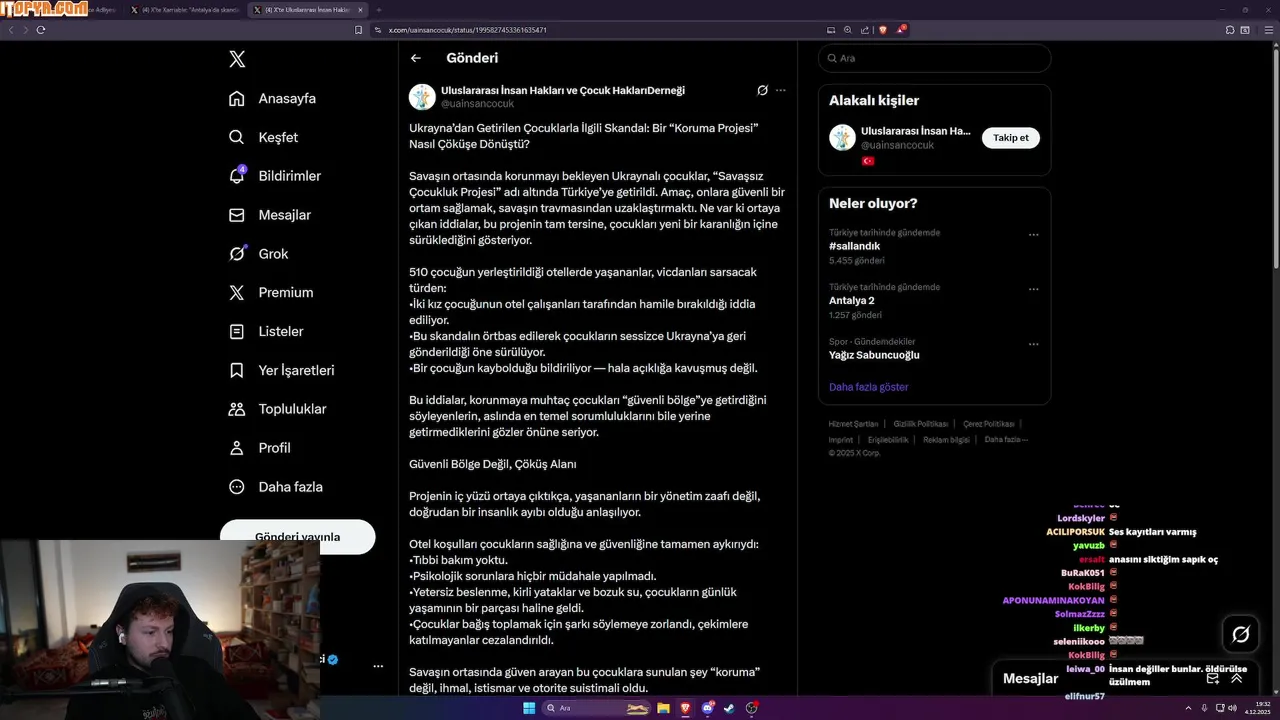
Task: Open the #sallandık trending topic
Action: coord(854,246)
